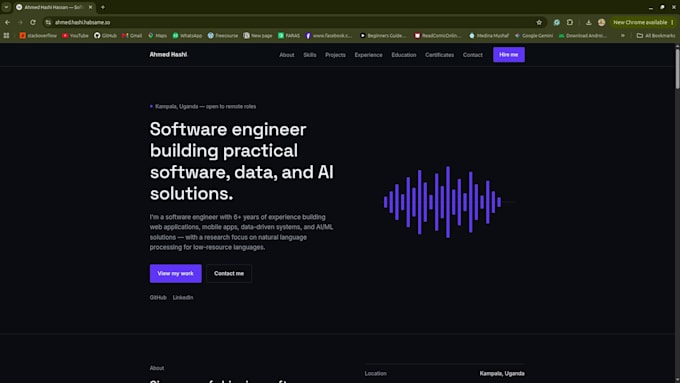Viewport: 680px width, 383px height.
Task: Click the page vertical scrollbar thumb
Action: pyautogui.click(x=677, y=69)
